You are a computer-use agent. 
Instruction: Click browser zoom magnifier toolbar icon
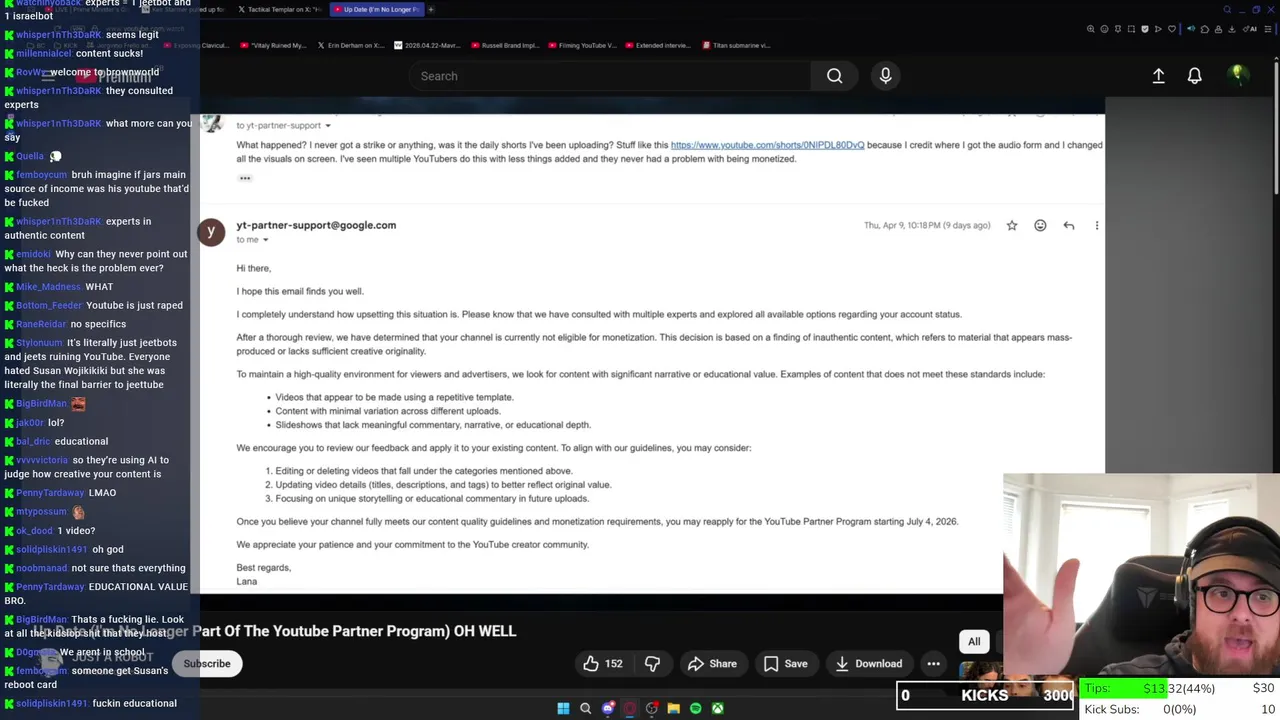click(x=1091, y=29)
